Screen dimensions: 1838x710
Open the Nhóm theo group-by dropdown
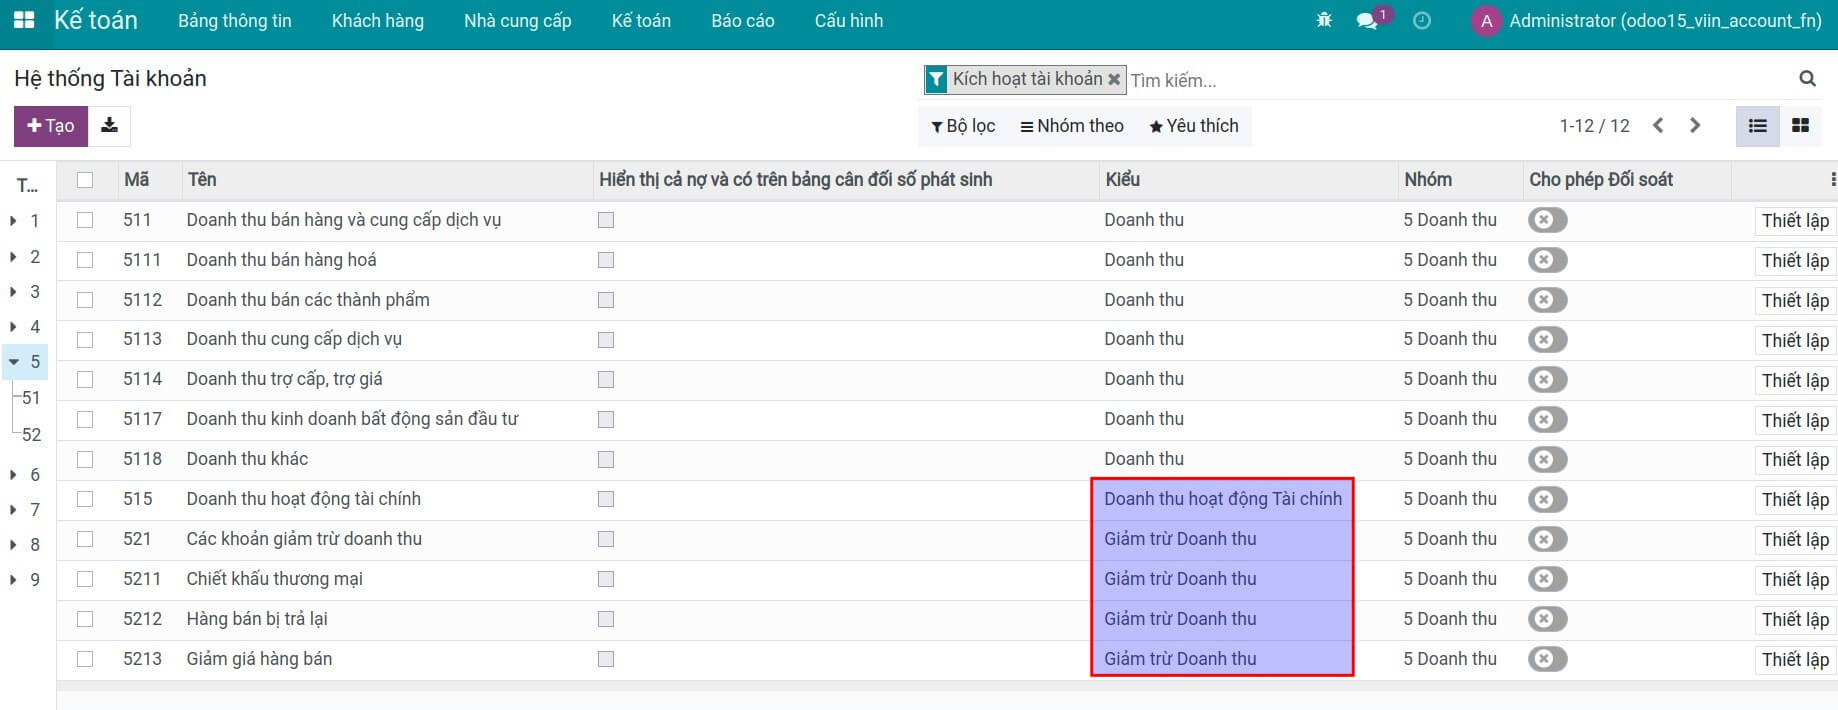click(x=1071, y=126)
